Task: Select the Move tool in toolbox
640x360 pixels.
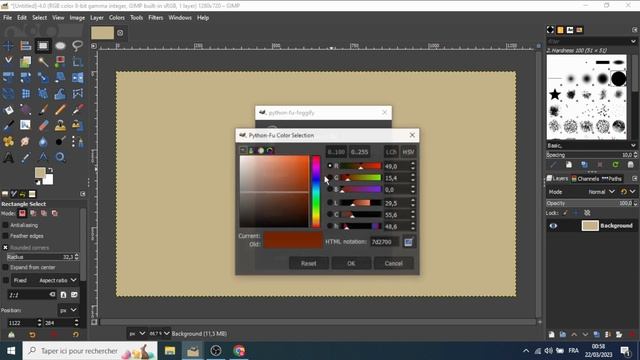Action: point(8,46)
